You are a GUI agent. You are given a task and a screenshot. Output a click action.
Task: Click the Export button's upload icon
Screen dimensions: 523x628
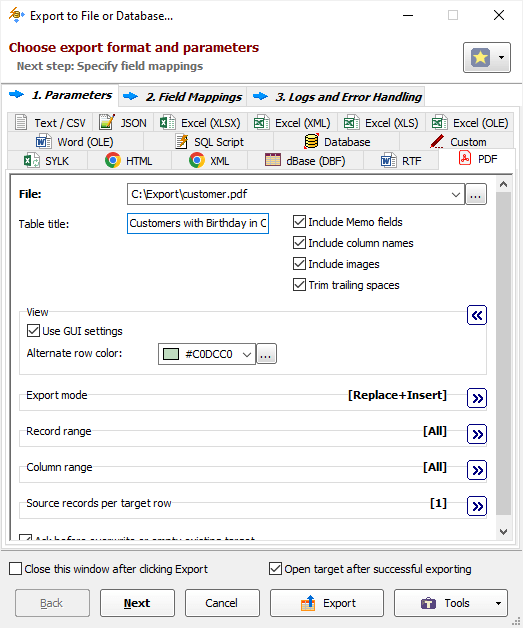tap(308, 603)
